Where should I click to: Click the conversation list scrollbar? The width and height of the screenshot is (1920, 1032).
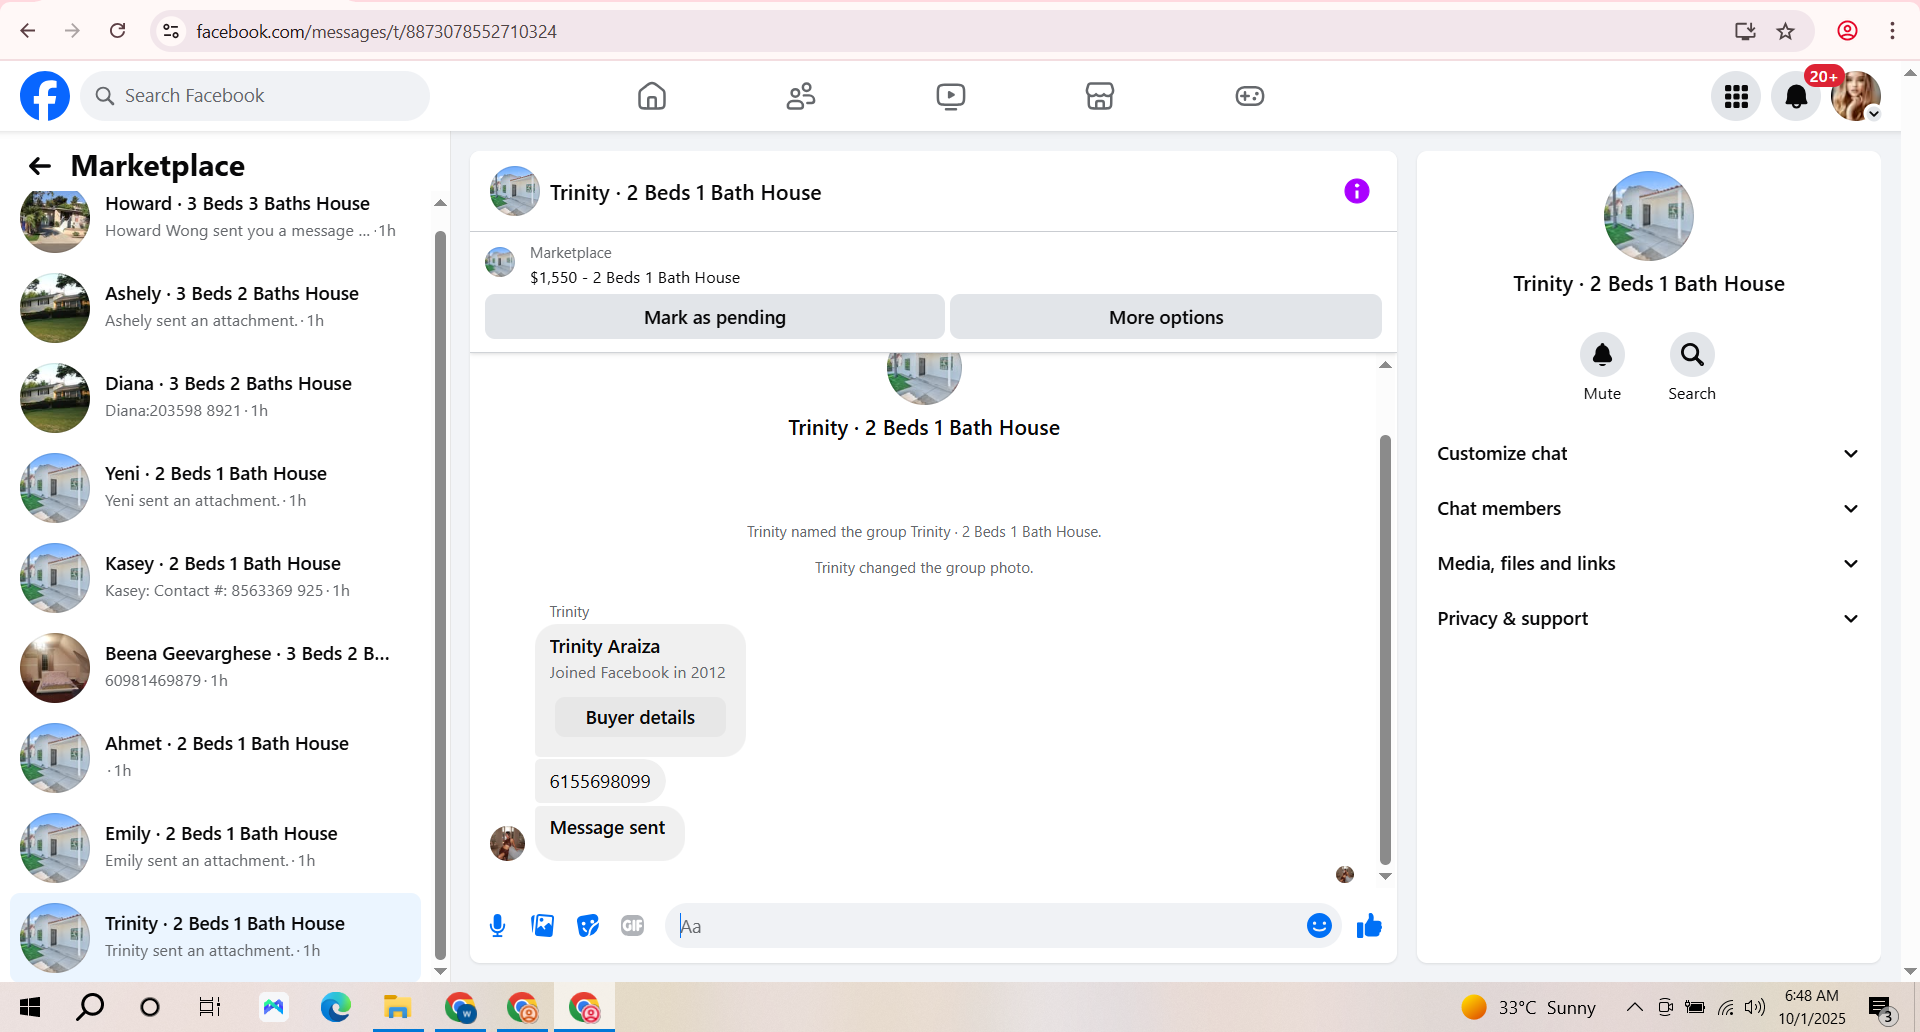point(440,595)
